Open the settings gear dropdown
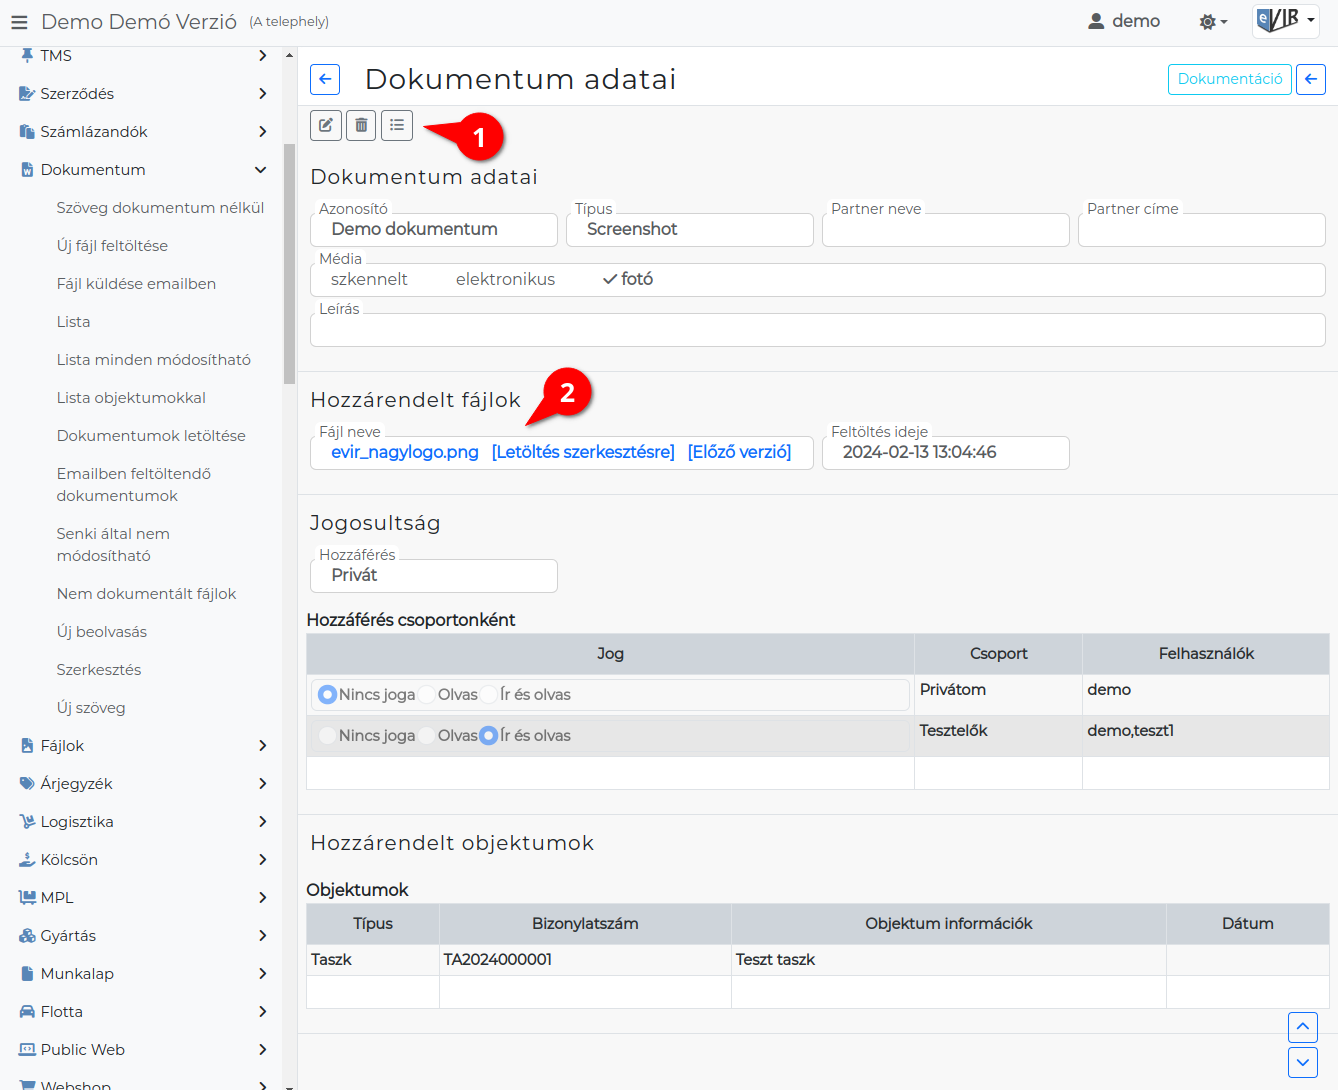Screen dimensions: 1338x1090 1213,21
